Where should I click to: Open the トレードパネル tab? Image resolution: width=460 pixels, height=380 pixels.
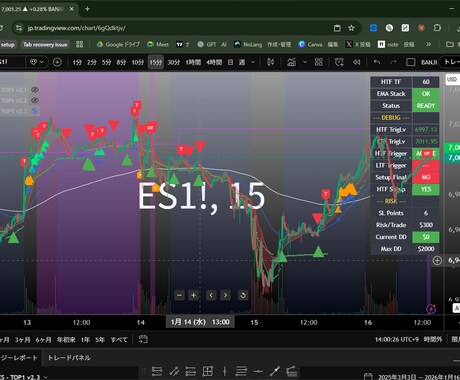coord(69,358)
